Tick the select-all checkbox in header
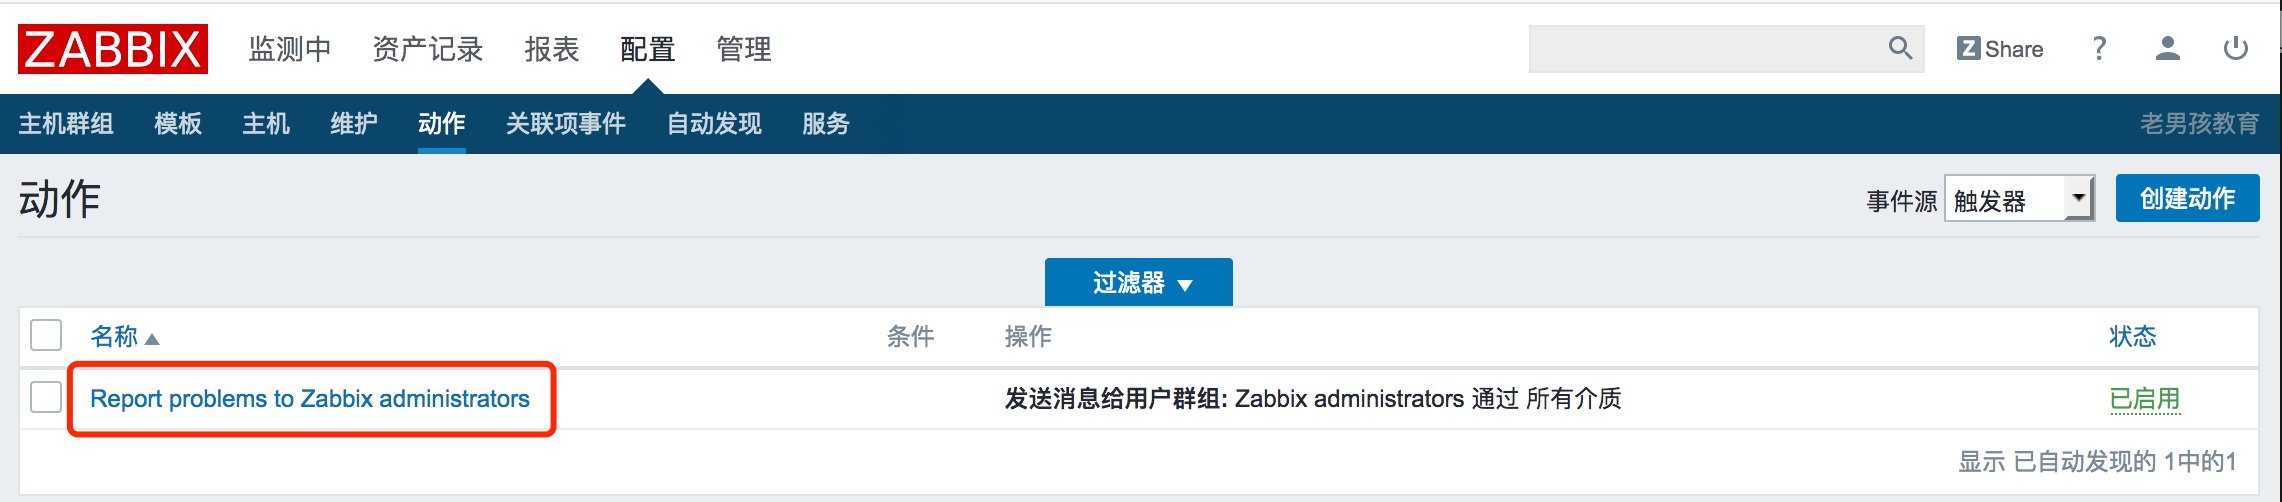This screenshot has height=502, width=2282. click(x=46, y=335)
